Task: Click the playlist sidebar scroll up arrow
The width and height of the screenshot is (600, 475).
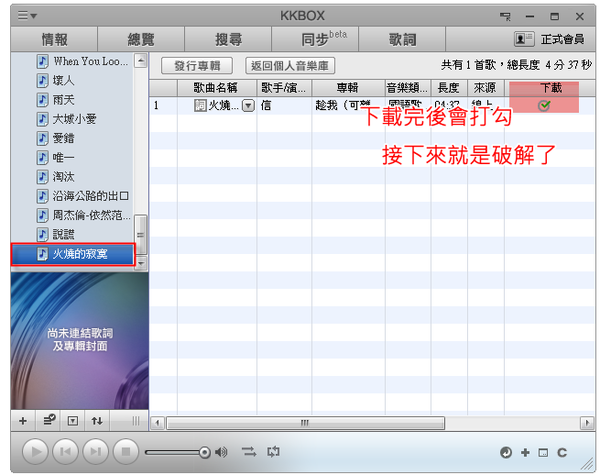Action: 141,61
